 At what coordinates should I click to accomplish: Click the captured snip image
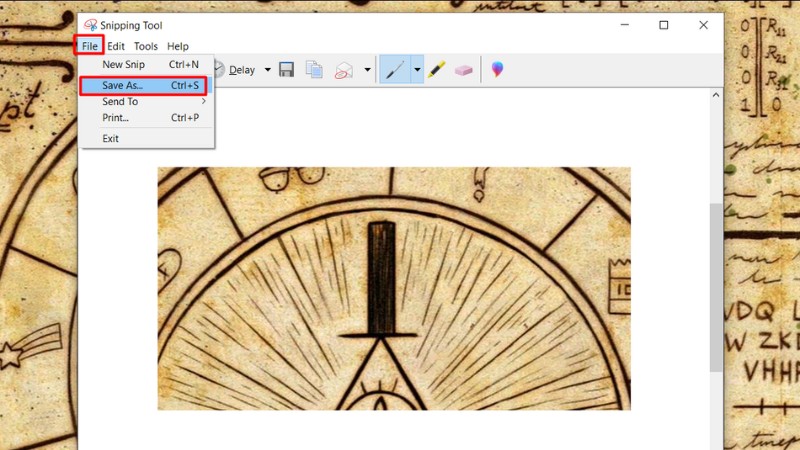(x=394, y=288)
